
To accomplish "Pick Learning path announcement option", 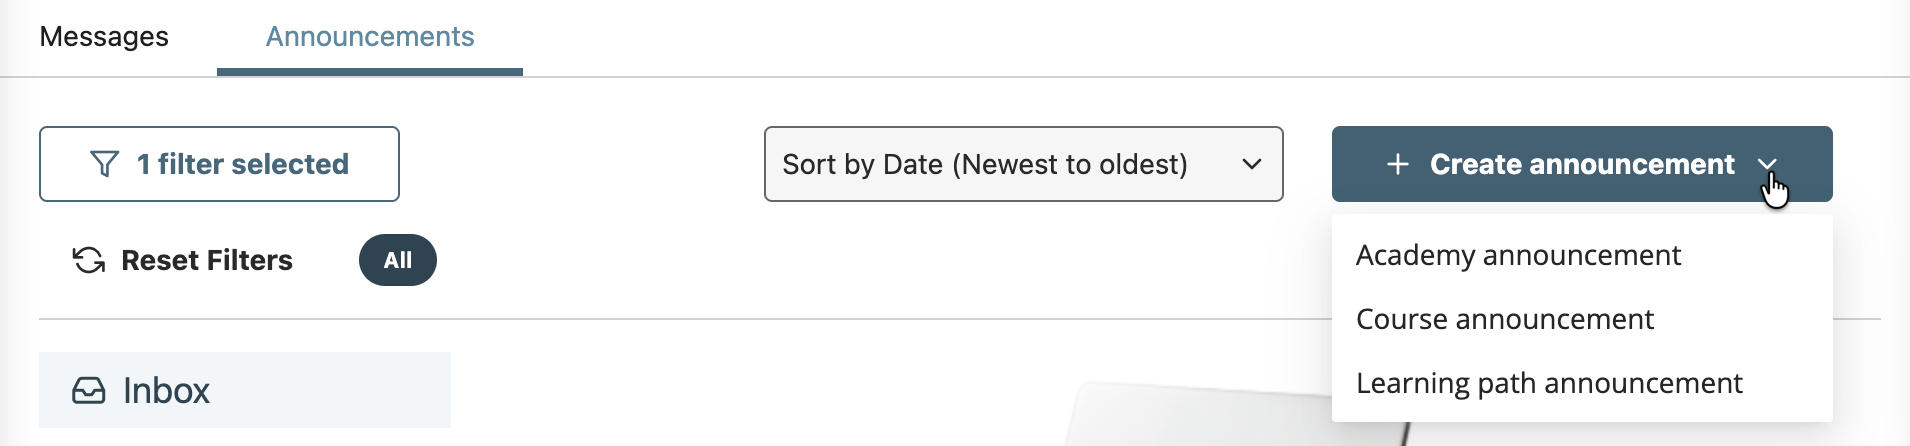I will (1549, 383).
